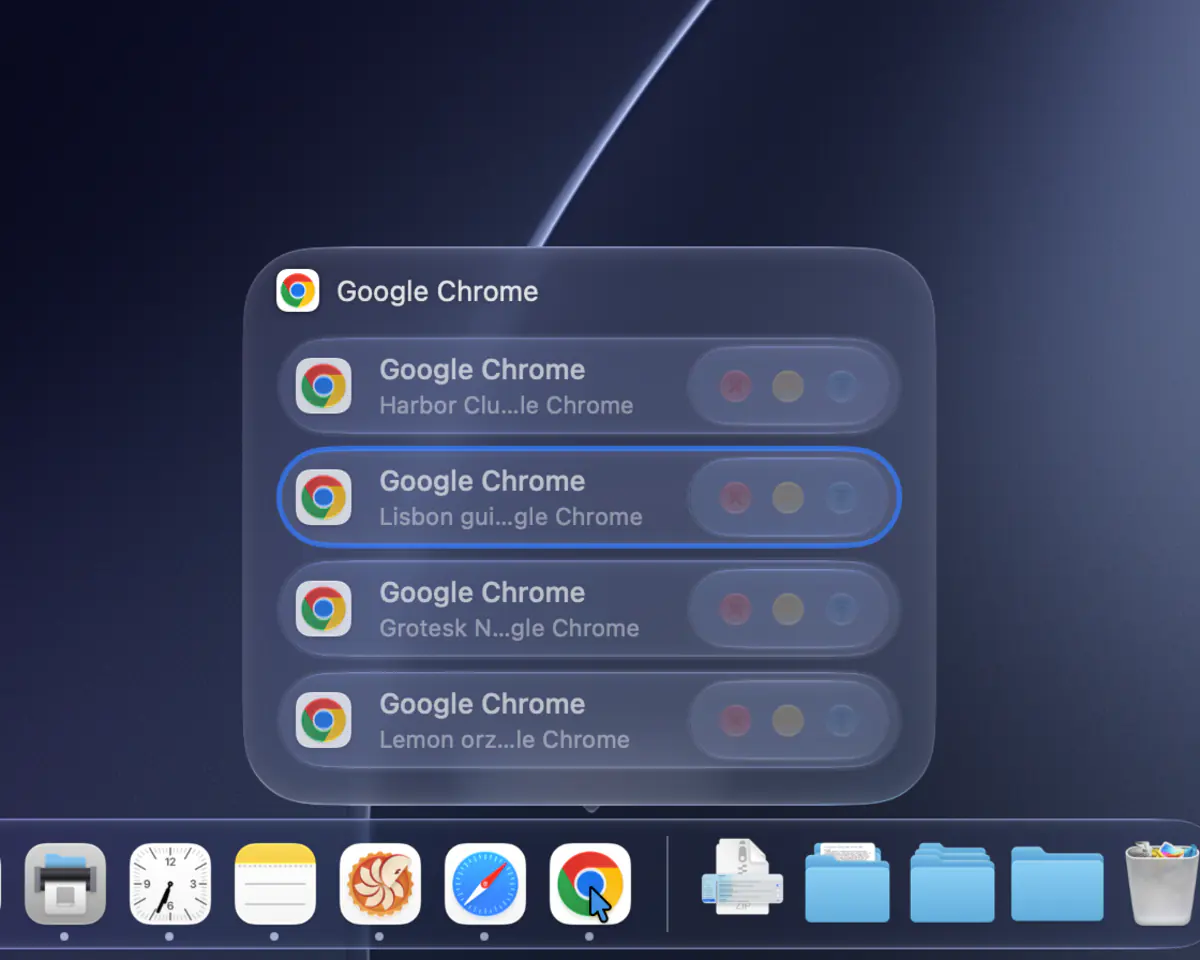Click the blue button on Lisbon gui row
This screenshot has width=1200, height=960.
pyautogui.click(x=841, y=497)
